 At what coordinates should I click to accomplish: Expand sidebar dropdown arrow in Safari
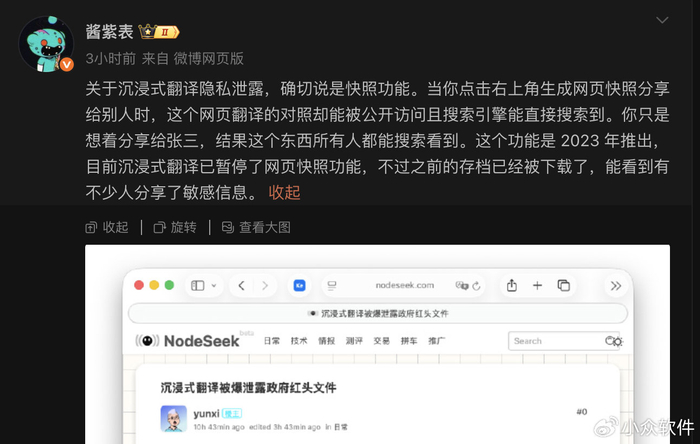214,286
